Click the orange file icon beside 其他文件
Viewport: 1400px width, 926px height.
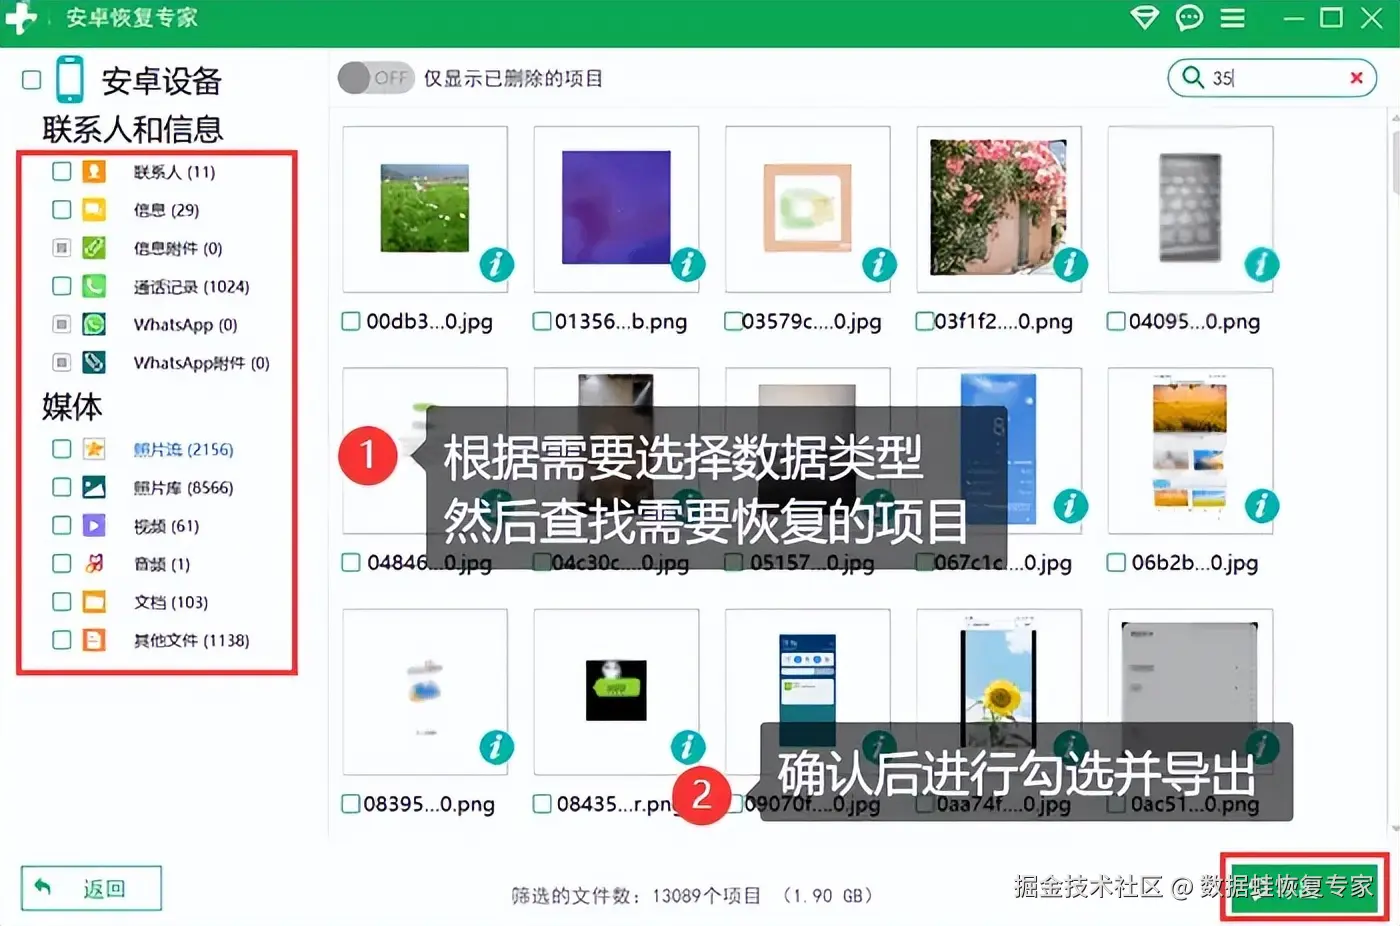point(94,640)
